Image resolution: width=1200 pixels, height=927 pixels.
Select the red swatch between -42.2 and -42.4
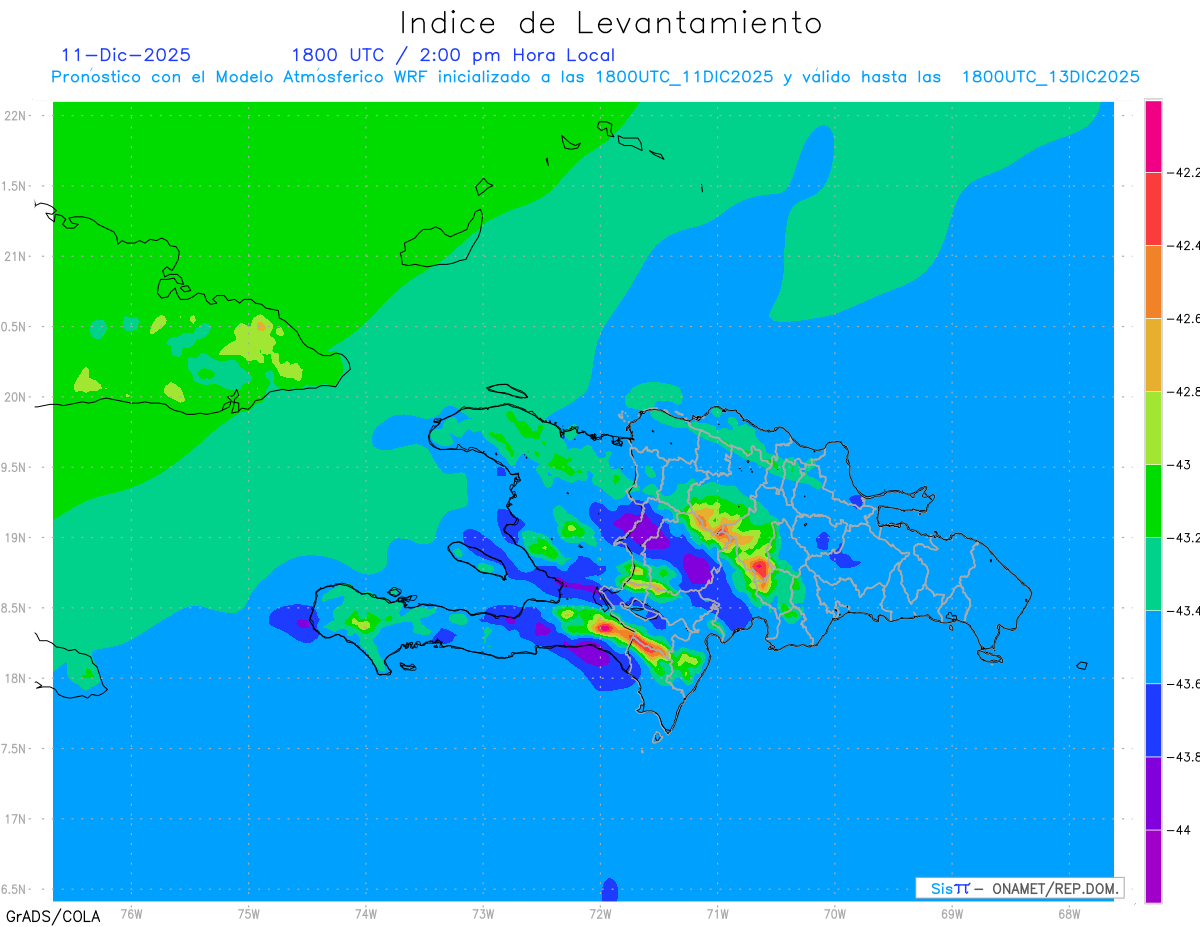(x=1153, y=209)
